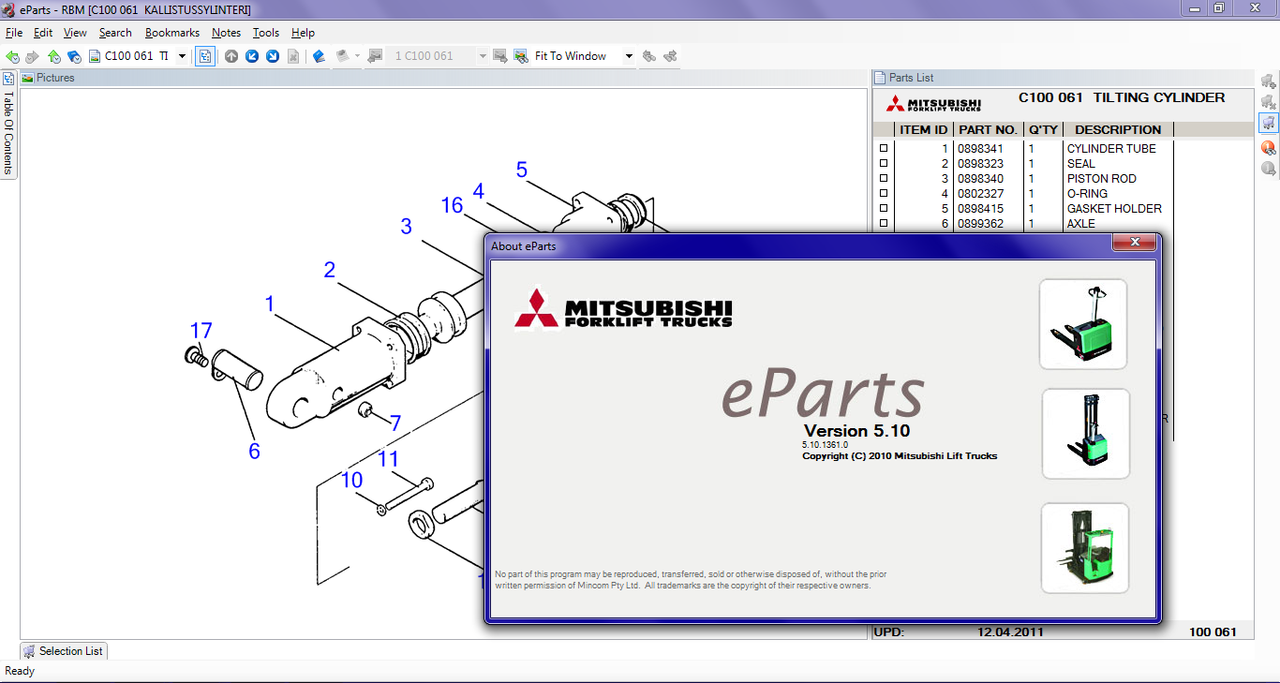This screenshot has height=683, width=1280.
Task: Click the blue arrow history icon
Action: (74, 57)
